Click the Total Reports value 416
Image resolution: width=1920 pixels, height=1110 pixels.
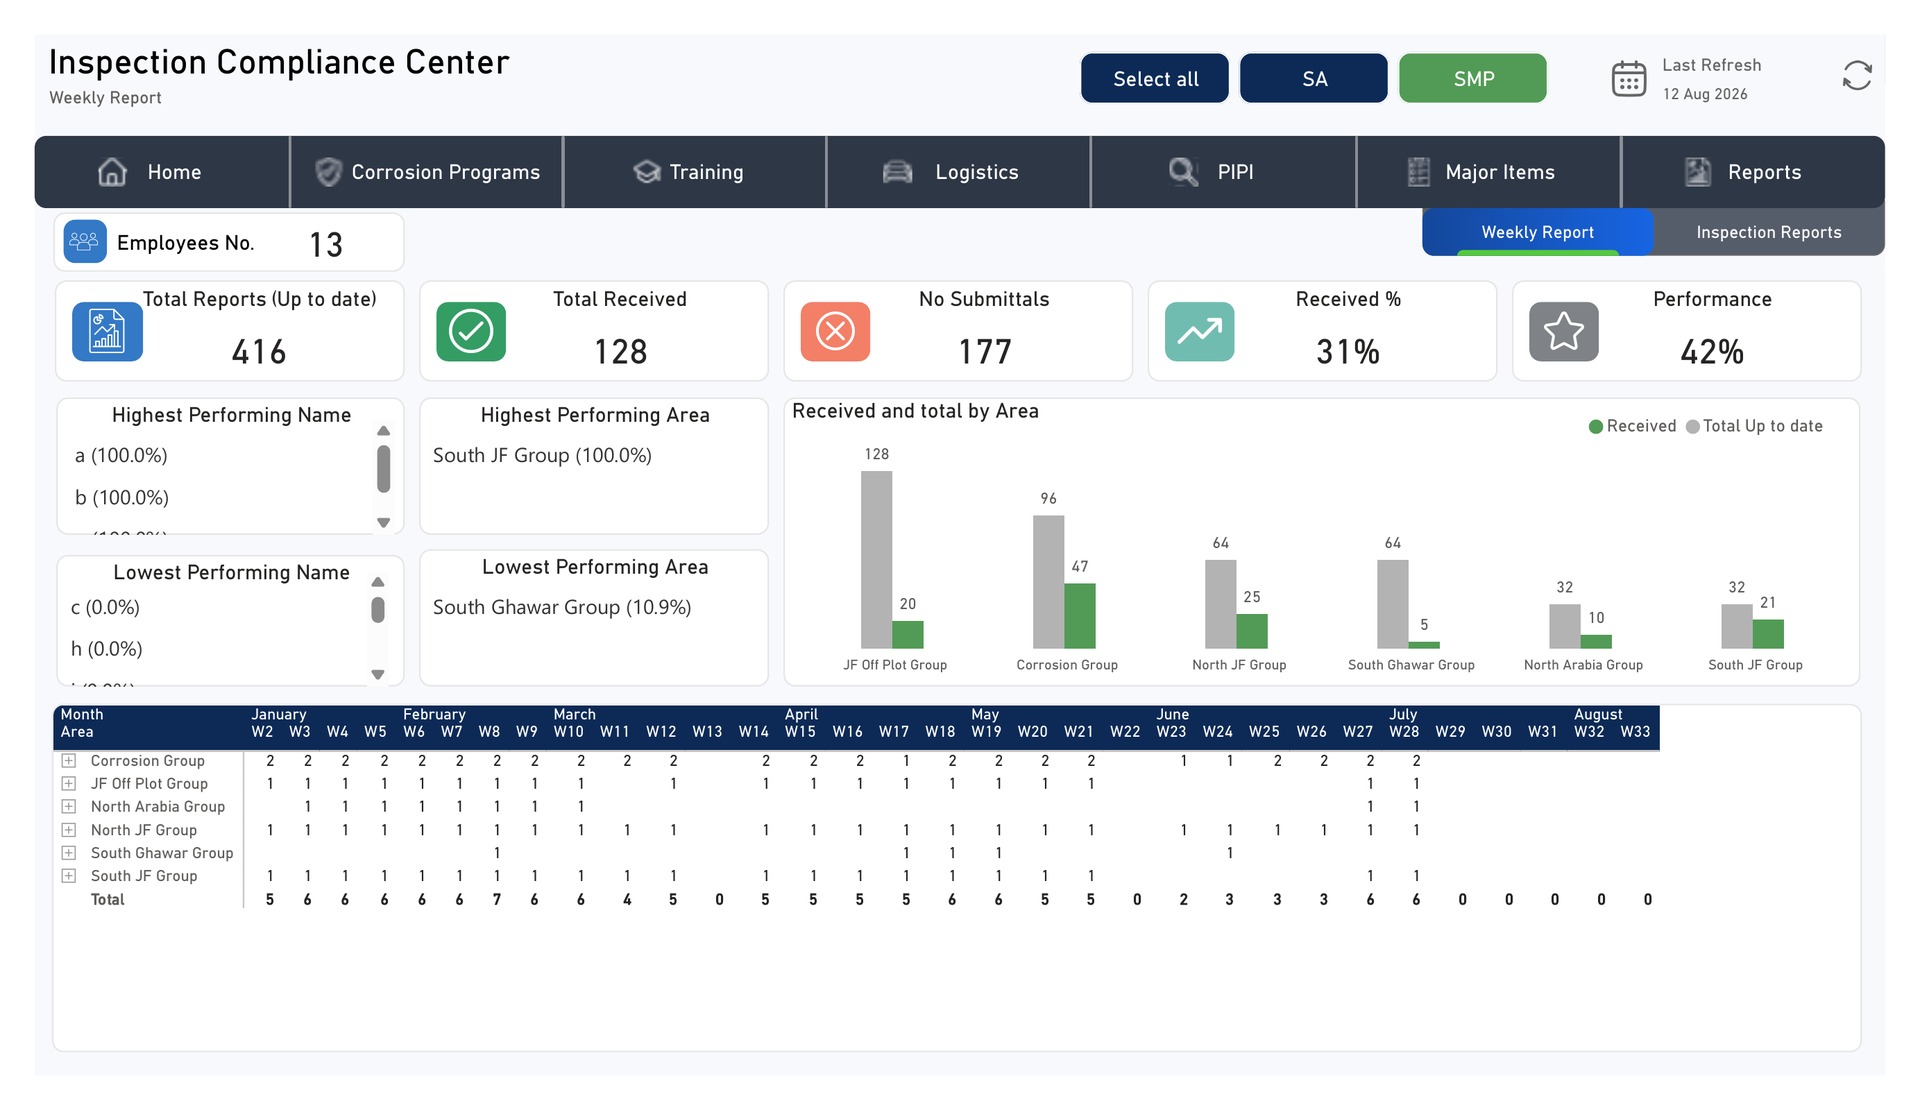(259, 352)
